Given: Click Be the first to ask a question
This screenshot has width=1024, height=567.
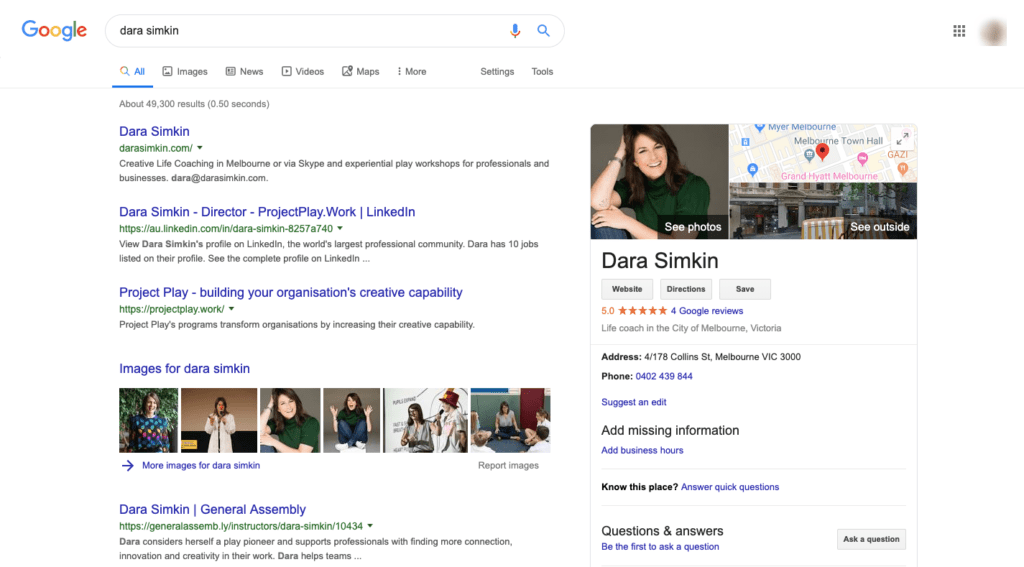Looking at the screenshot, I should coord(660,547).
